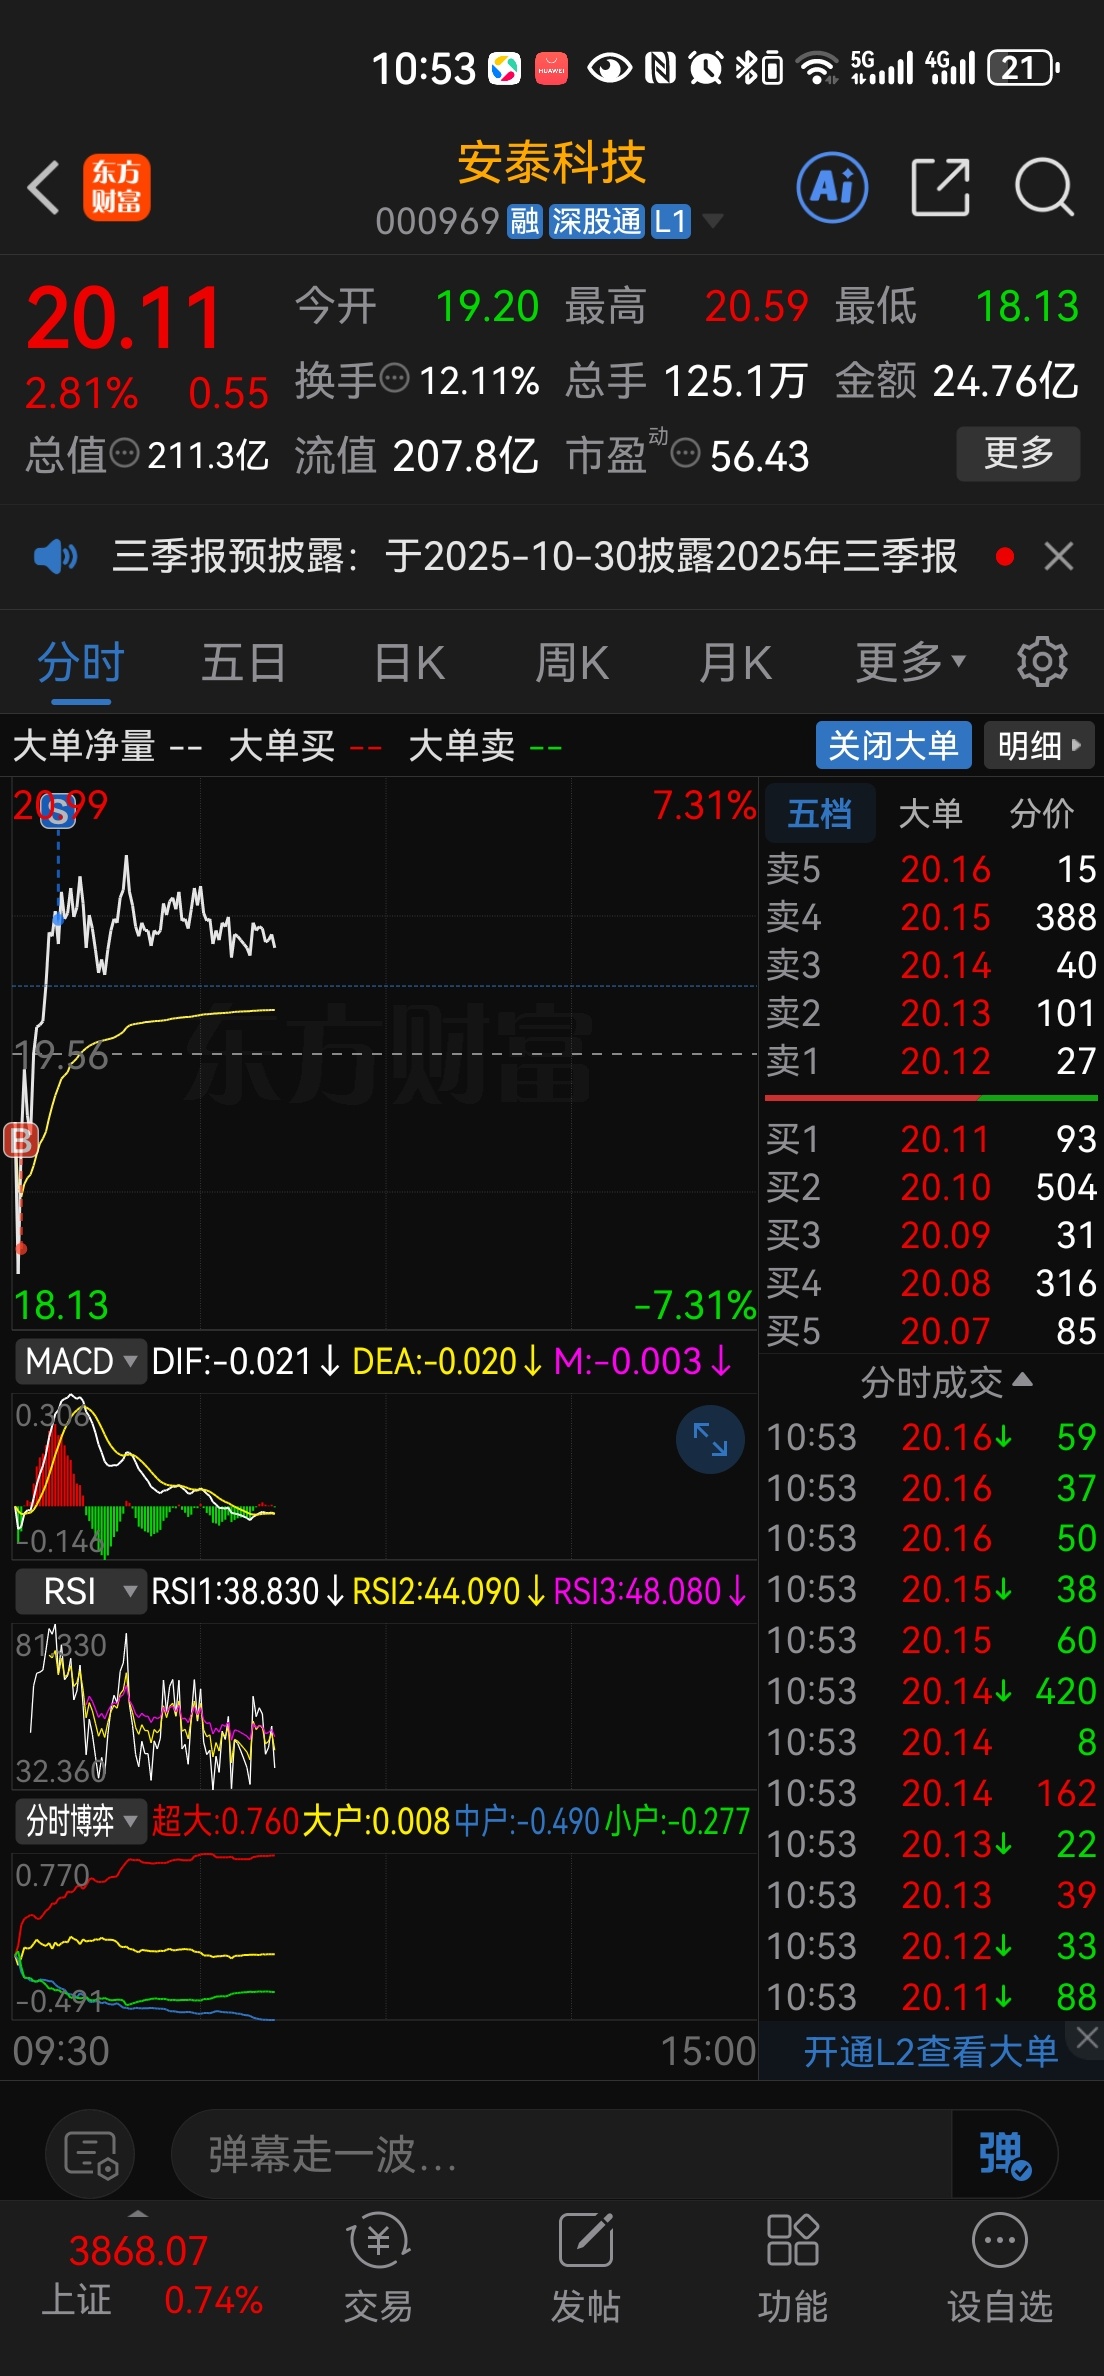Switch to the 分时 tab
Screen dimensions: 1104x2376
[80, 662]
